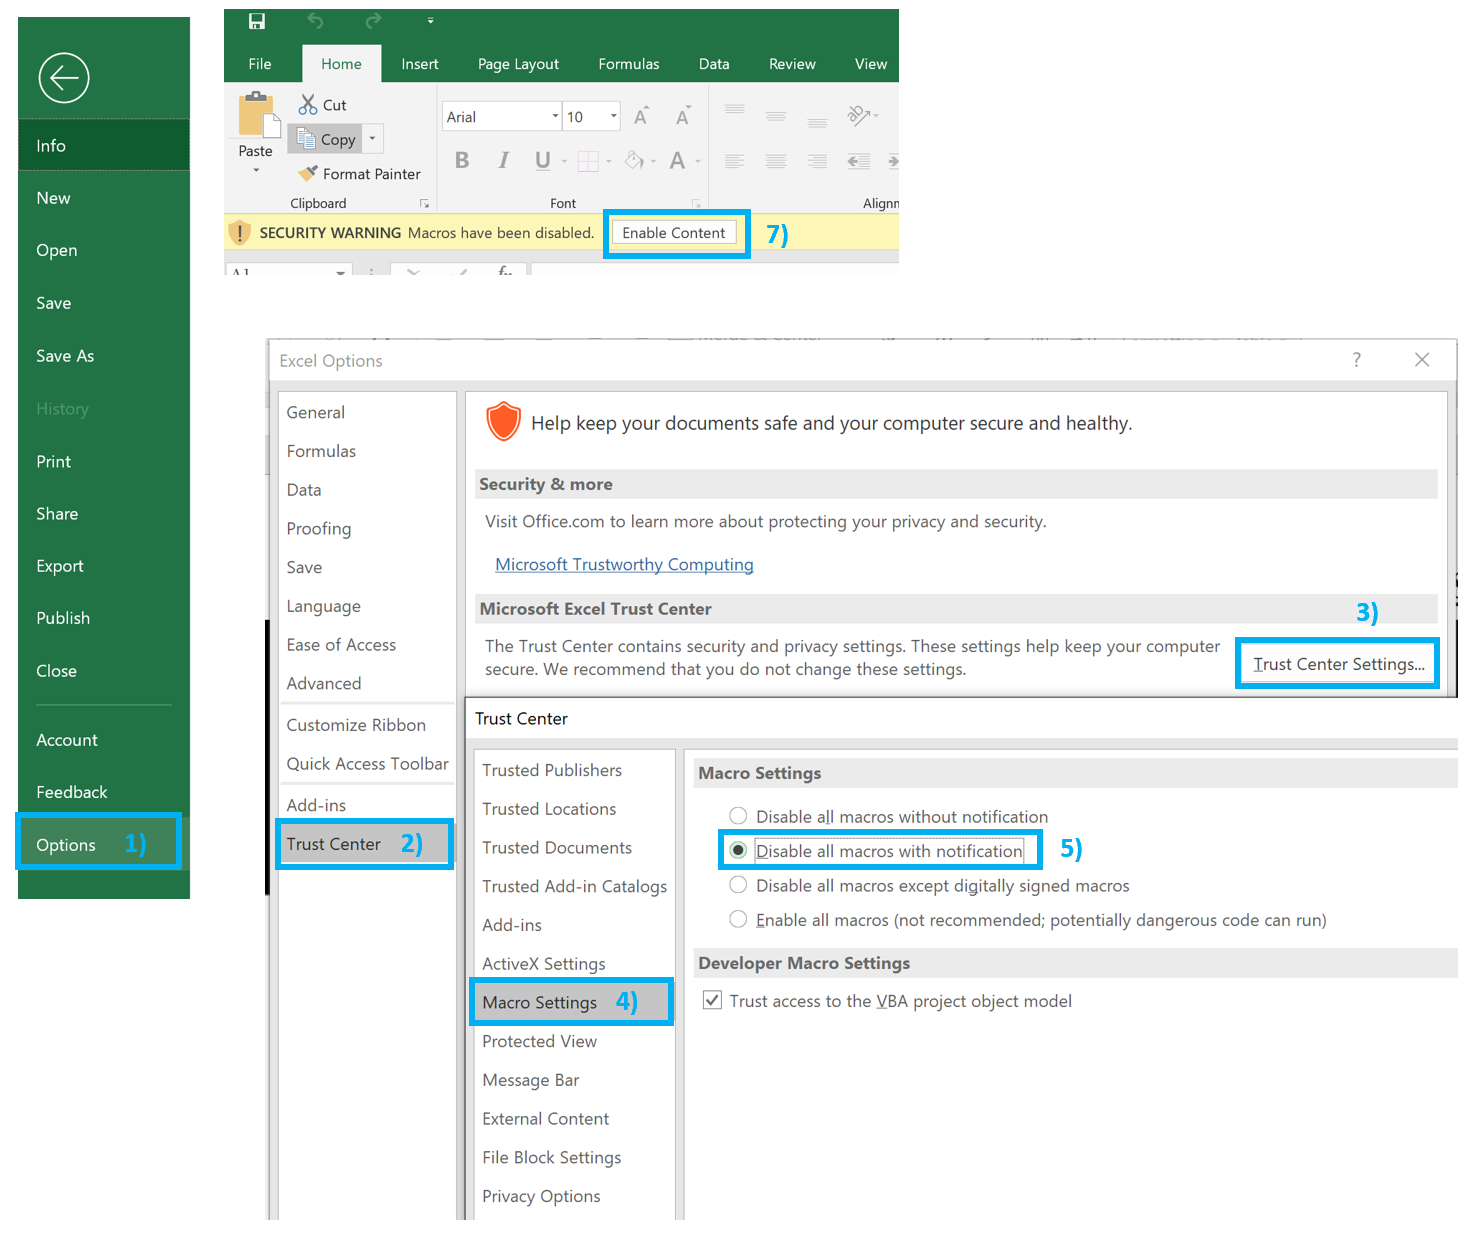Select Trusted Locations in Trust Center
Viewport: 1480px width, 1258px height.
click(x=549, y=809)
